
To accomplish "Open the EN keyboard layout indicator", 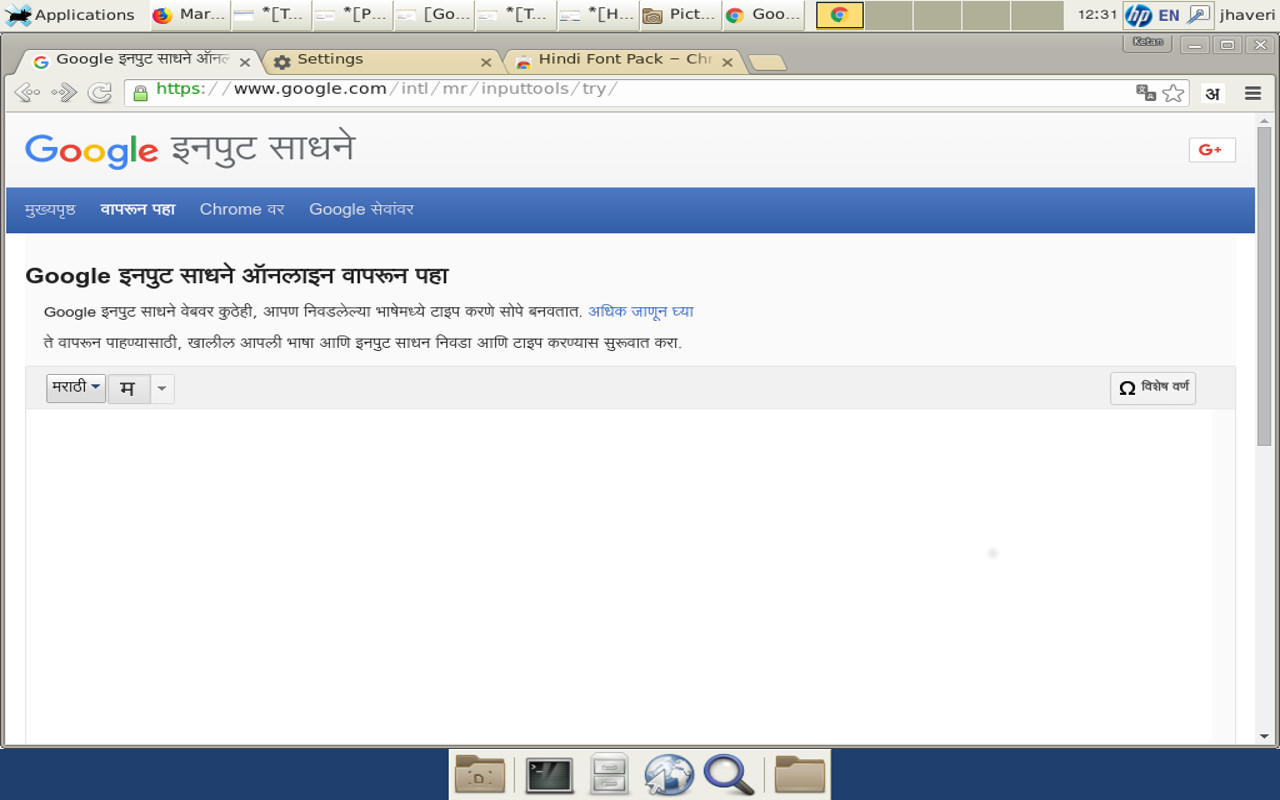I will 1168,15.
